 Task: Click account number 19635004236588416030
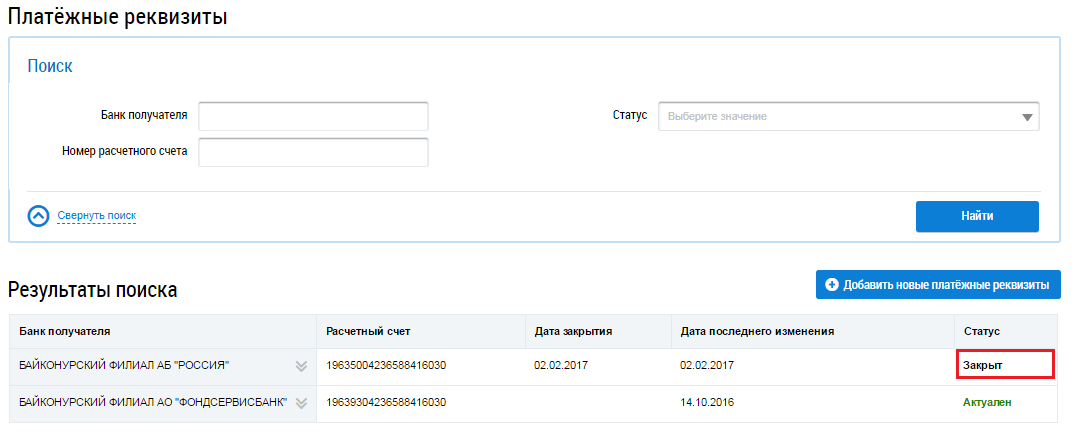[386, 366]
